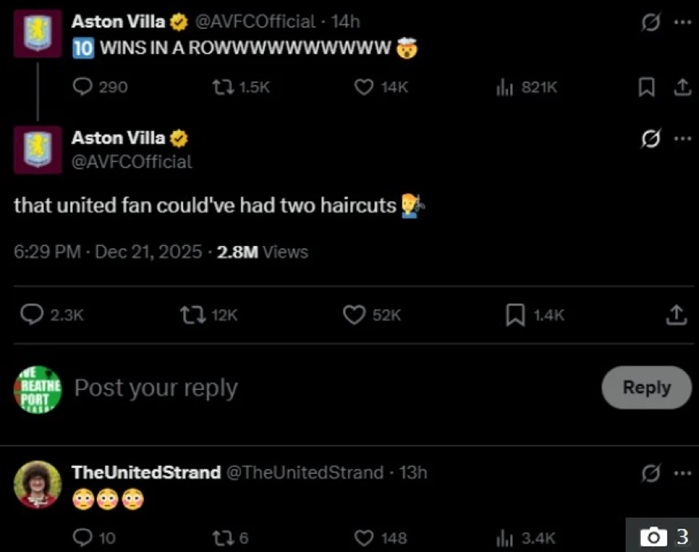This screenshot has width=699, height=552.
Task: Open the 2.8M Views count link
Action: pyautogui.click(x=262, y=252)
